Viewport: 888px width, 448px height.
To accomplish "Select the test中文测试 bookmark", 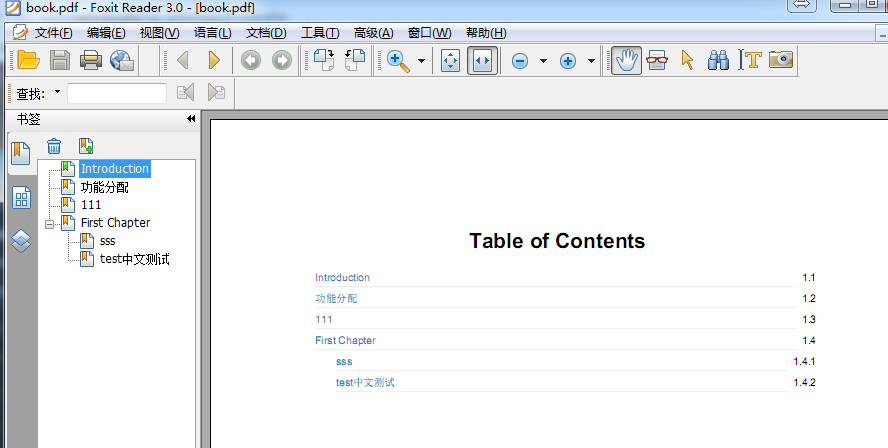I will (135, 259).
